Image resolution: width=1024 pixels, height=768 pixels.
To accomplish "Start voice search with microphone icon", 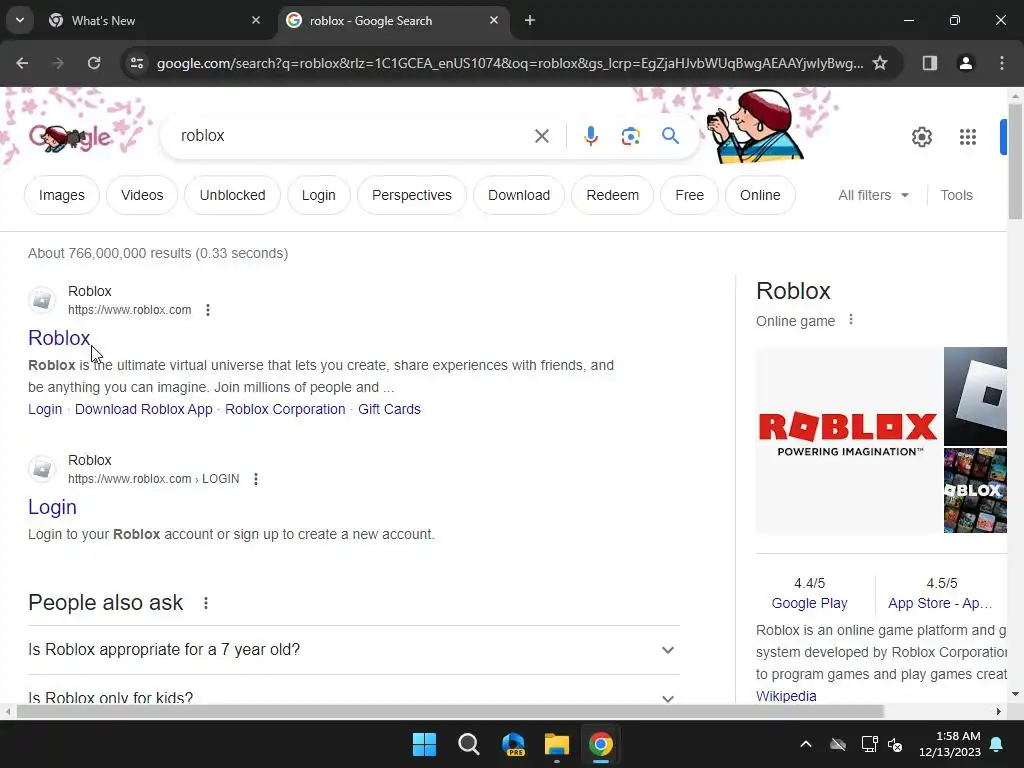I will coord(590,136).
